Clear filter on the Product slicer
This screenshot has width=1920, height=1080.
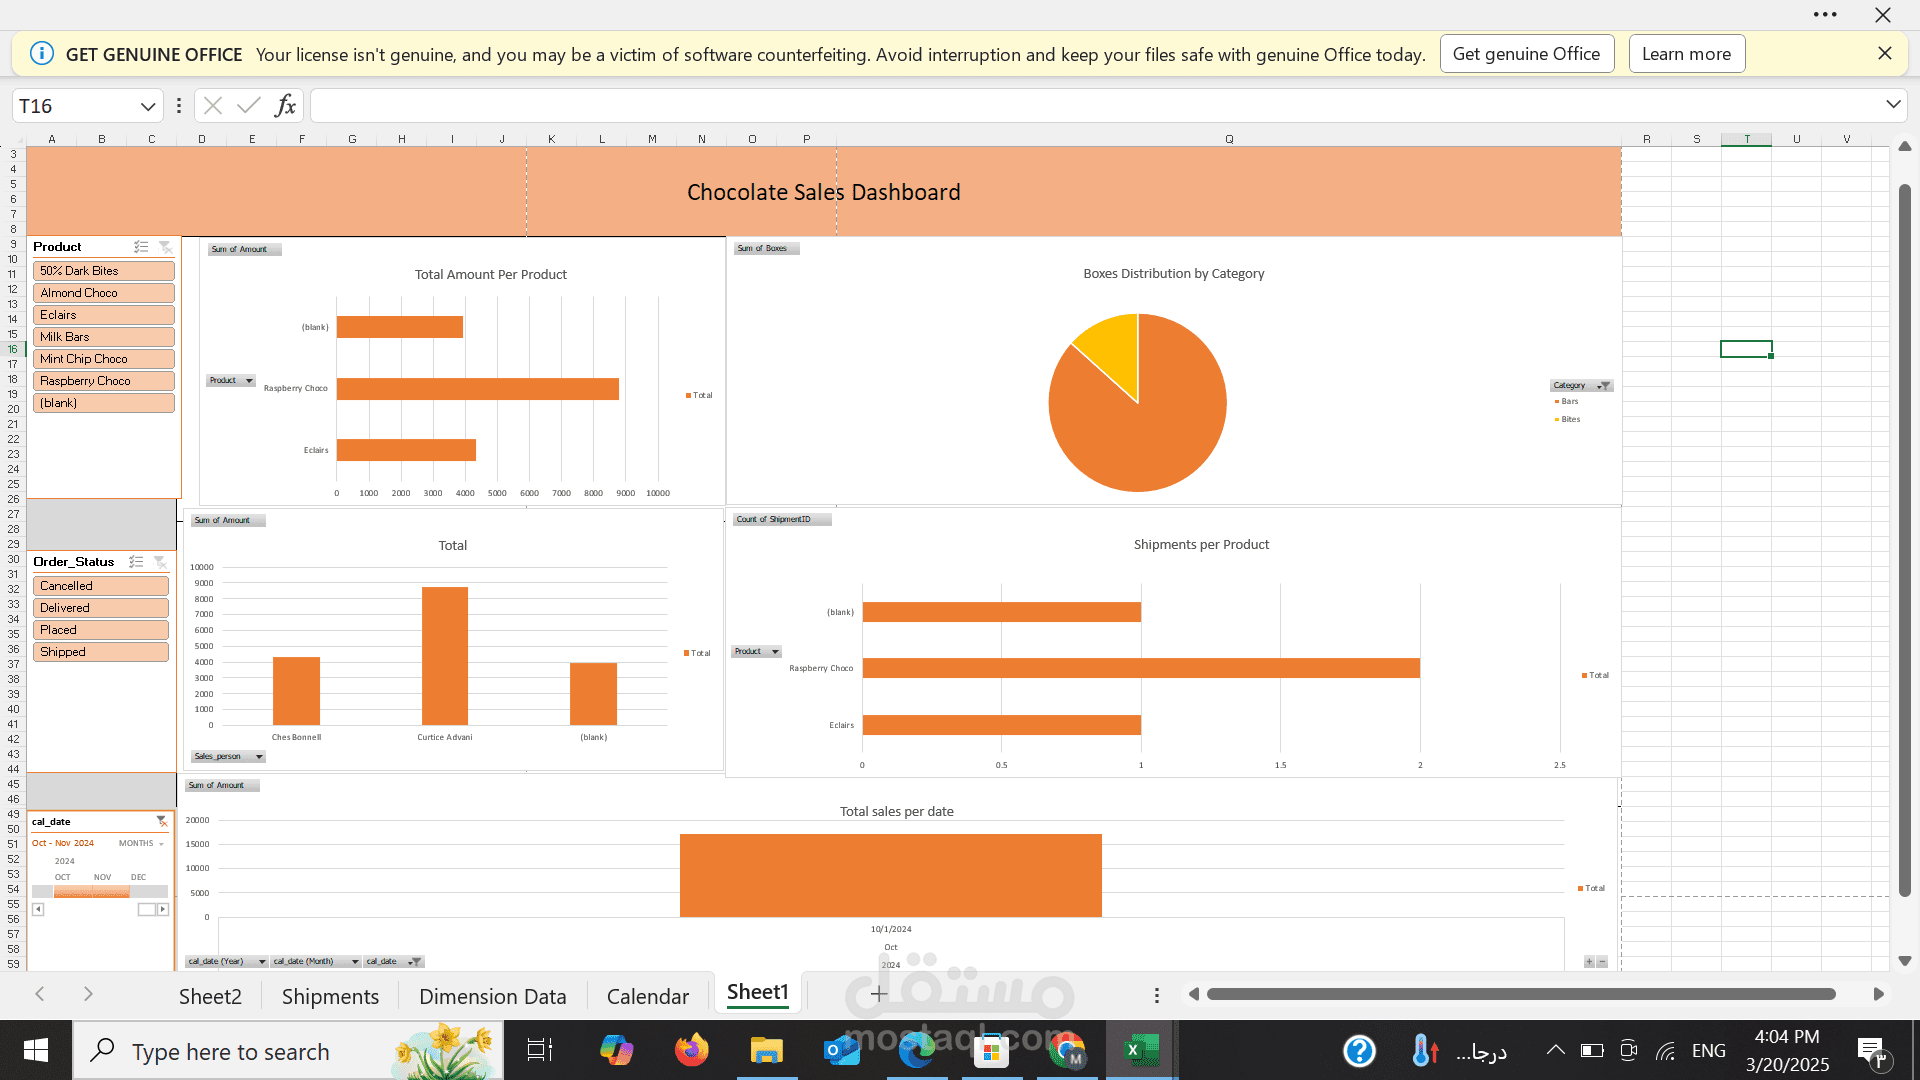click(x=165, y=247)
